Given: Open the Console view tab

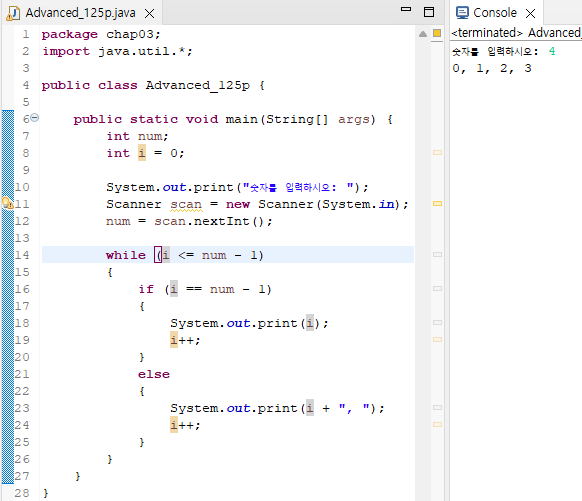Looking at the screenshot, I should pos(487,13).
